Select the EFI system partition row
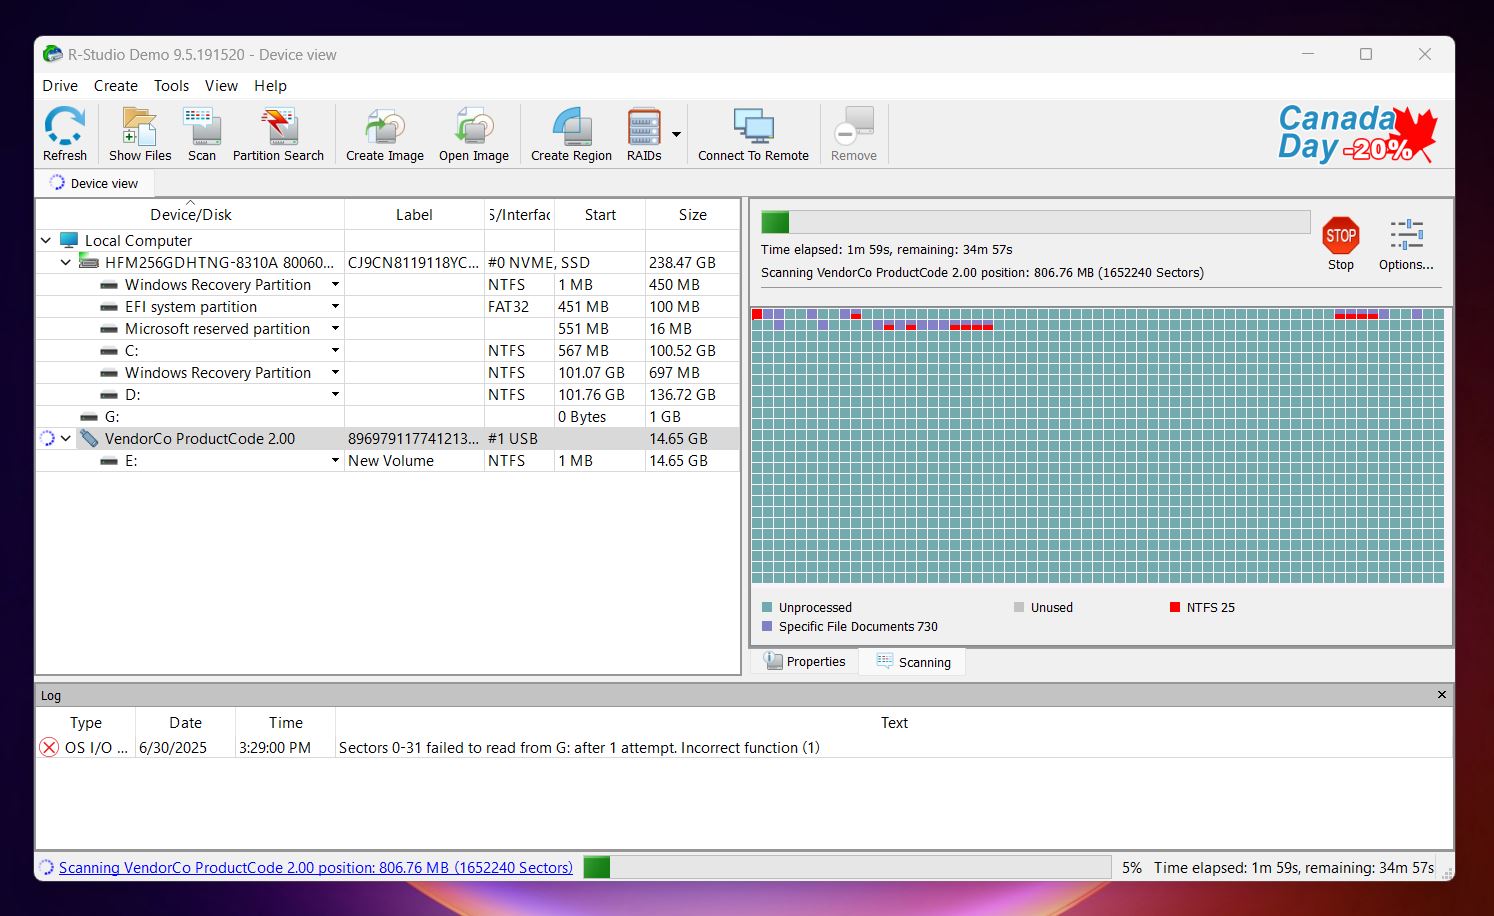 [388, 306]
